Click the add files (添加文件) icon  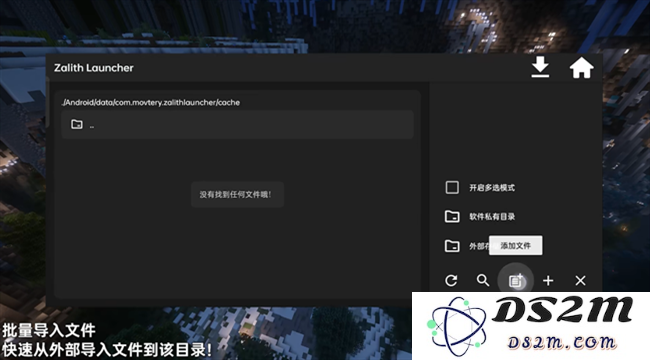pyautogui.click(x=516, y=281)
